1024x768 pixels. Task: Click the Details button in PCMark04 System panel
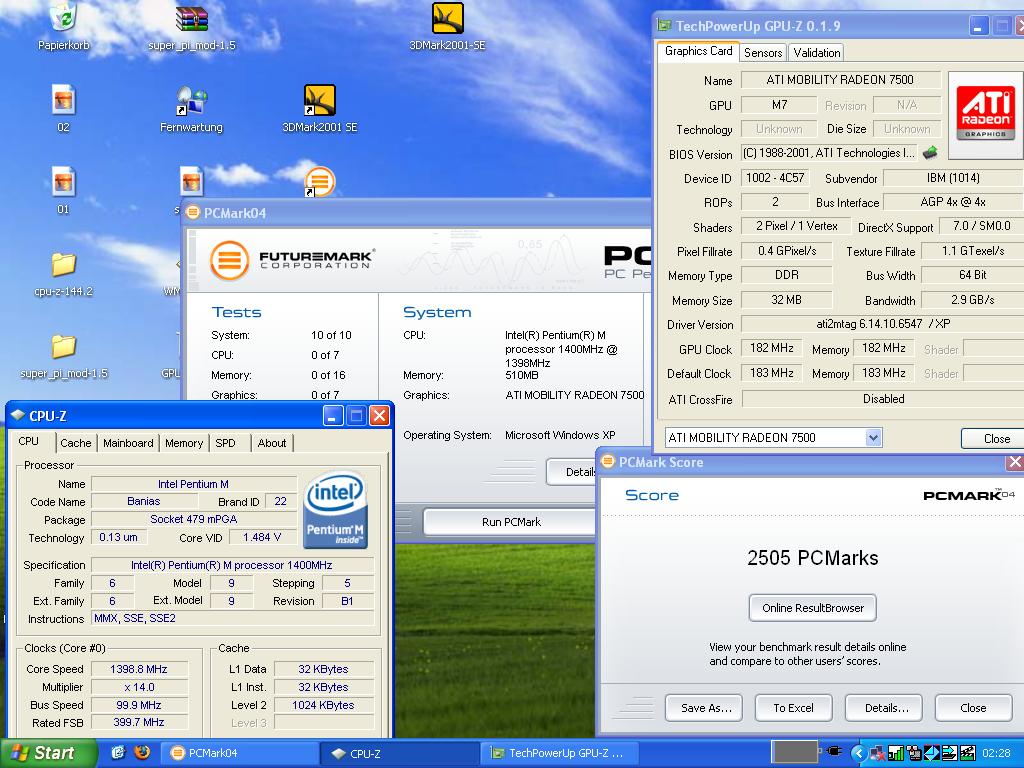click(573, 472)
